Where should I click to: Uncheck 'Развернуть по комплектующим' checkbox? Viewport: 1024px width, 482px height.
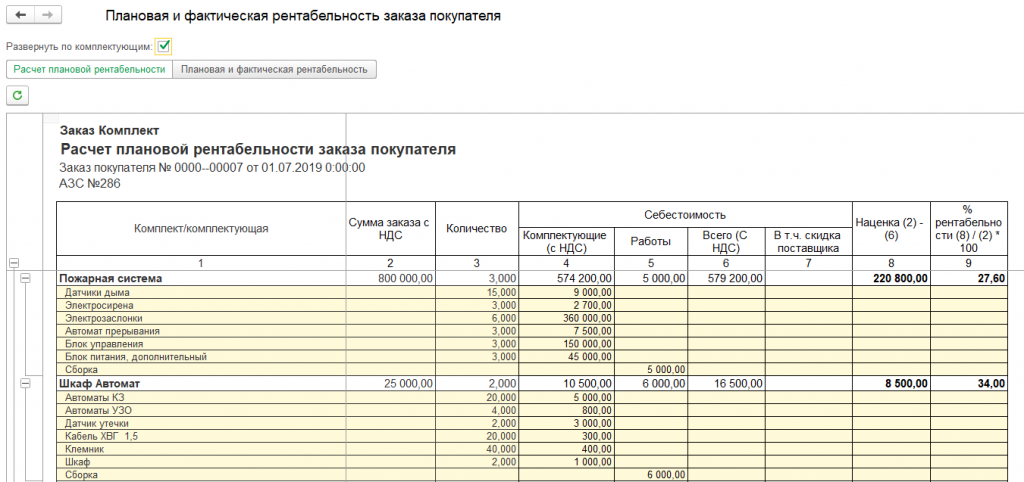(164, 46)
